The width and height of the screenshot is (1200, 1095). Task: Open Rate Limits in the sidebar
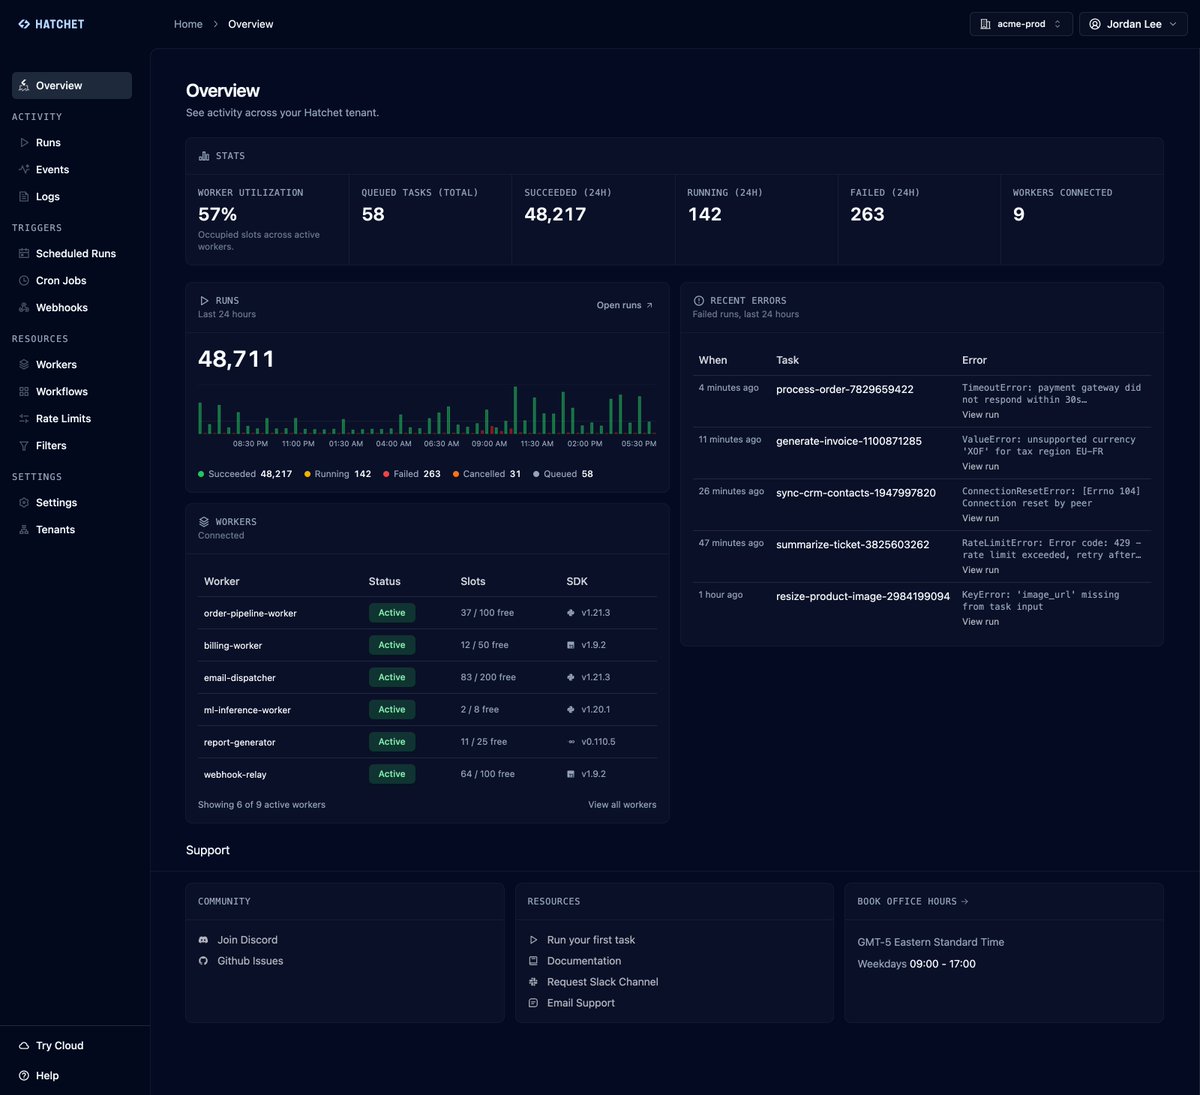(x=72, y=419)
